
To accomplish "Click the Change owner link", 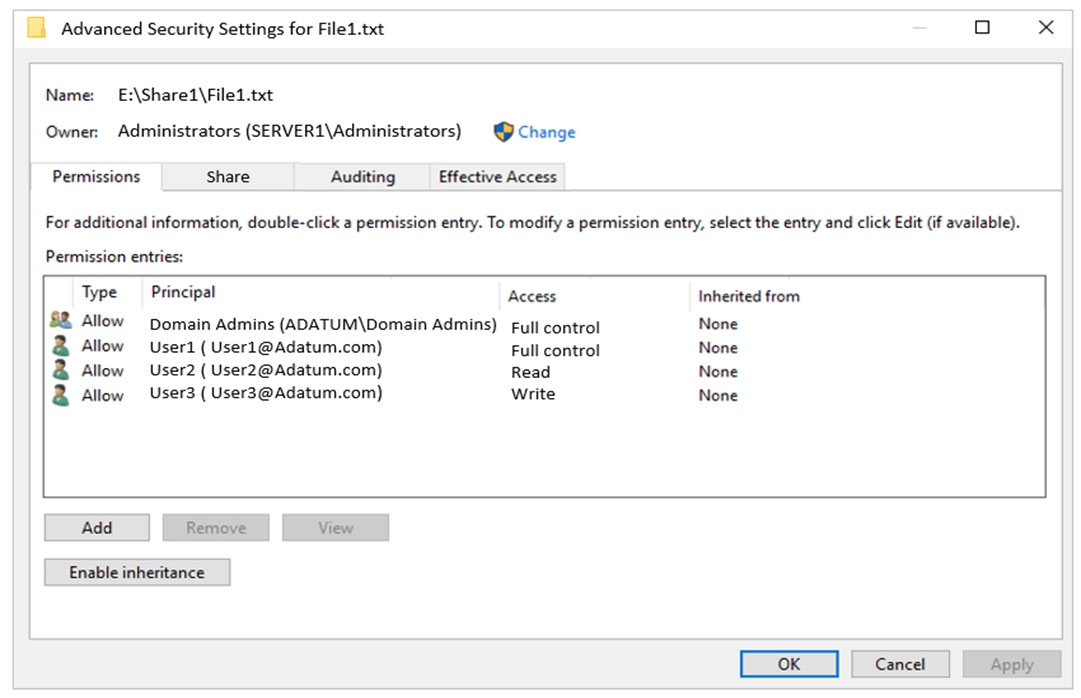I will click(x=546, y=132).
